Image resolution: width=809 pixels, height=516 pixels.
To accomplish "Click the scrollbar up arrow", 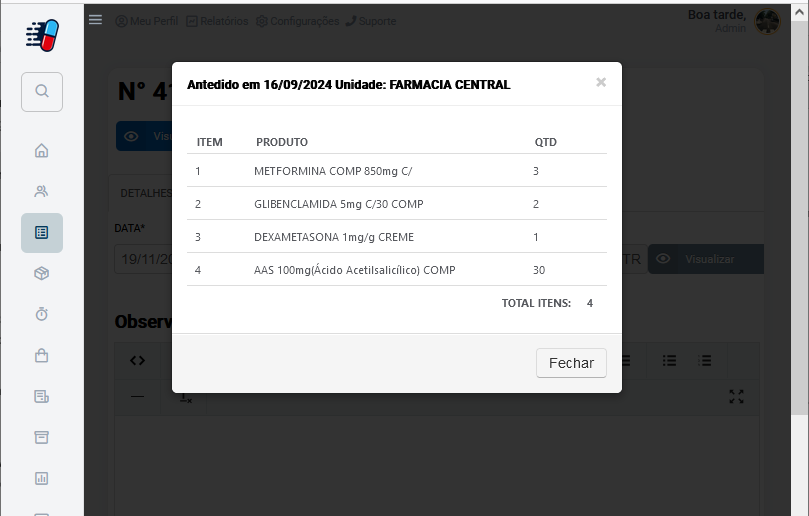I will (x=800, y=12).
